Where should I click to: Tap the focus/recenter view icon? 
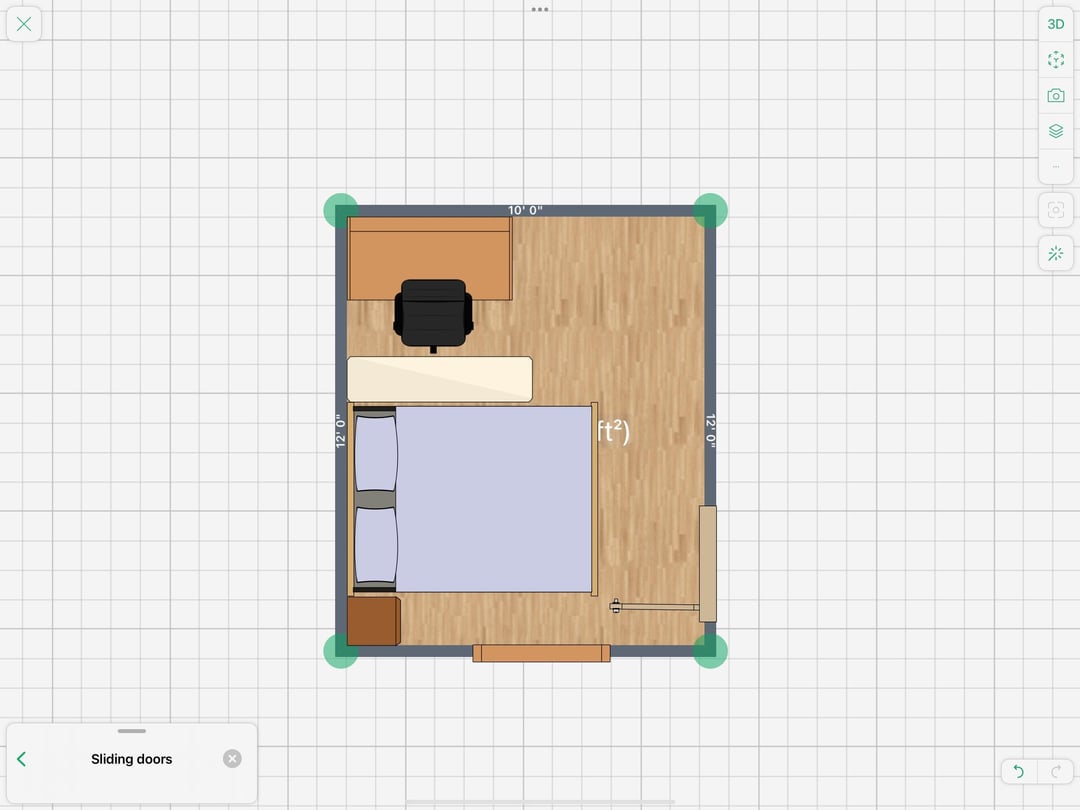tap(1056, 210)
